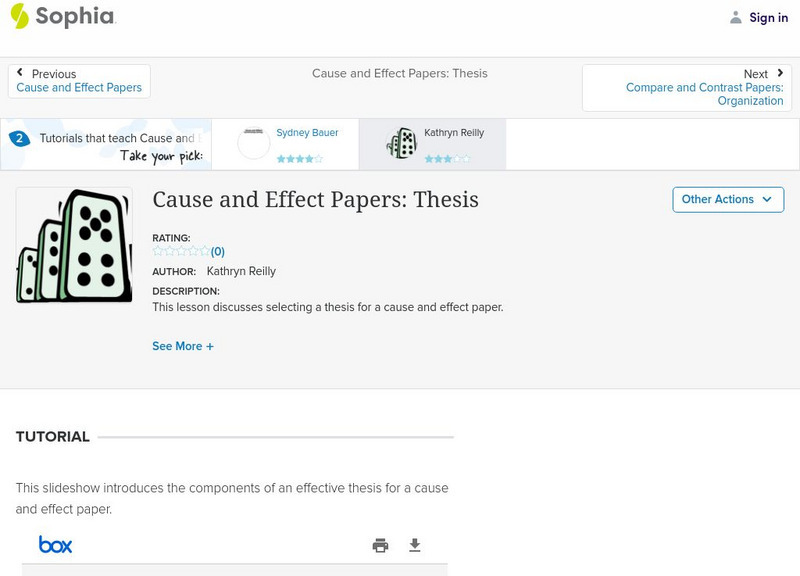Go to Previous: Cause and Effect Papers
This screenshot has width=800, height=576.
[79, 81]
